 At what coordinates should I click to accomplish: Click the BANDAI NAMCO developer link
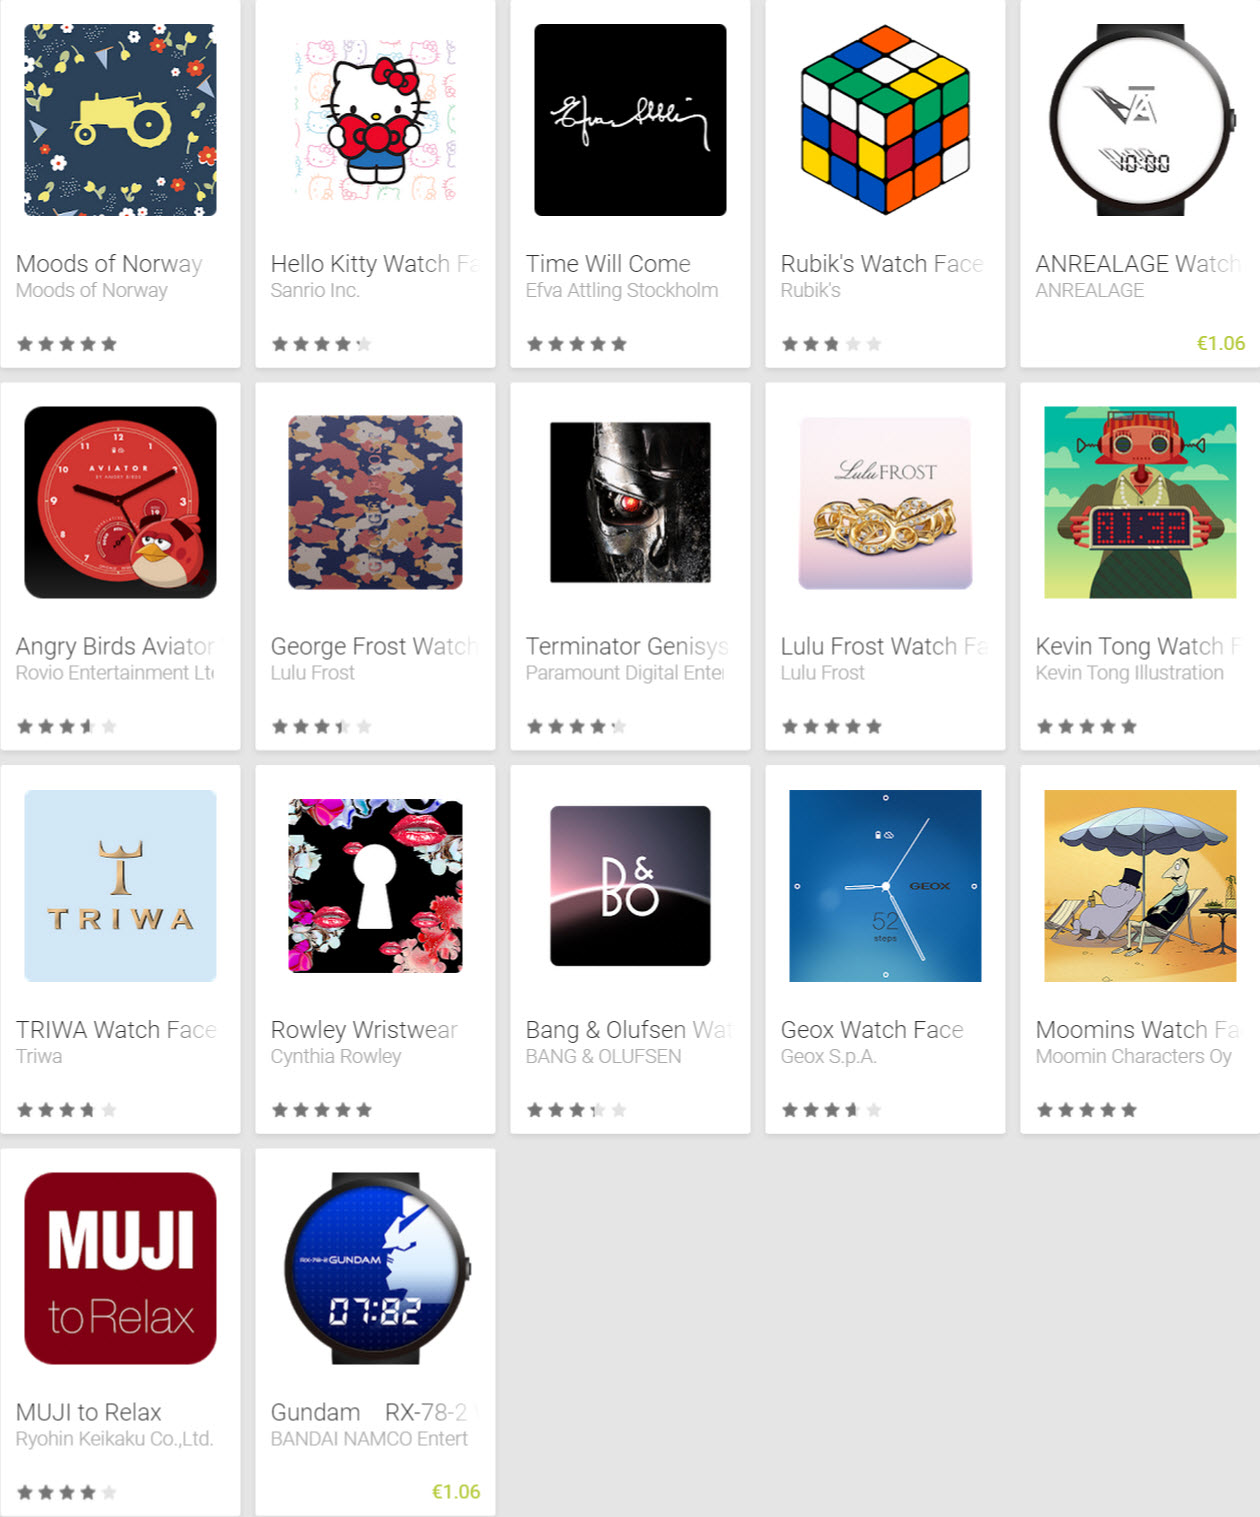click(x=369, y=1438)
